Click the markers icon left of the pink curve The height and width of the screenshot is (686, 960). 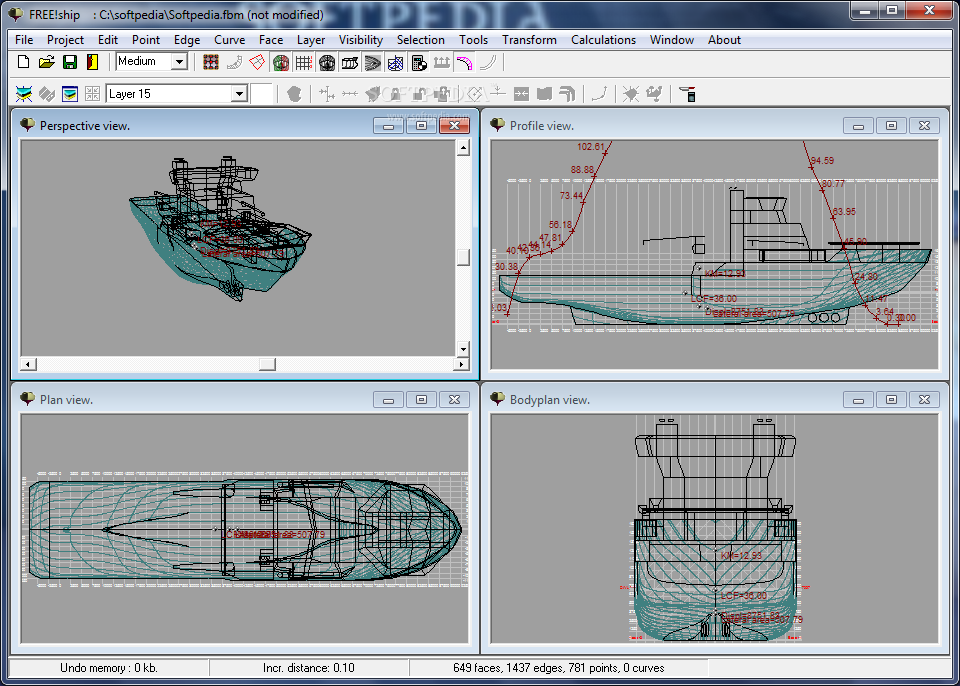tap(442, 62)
